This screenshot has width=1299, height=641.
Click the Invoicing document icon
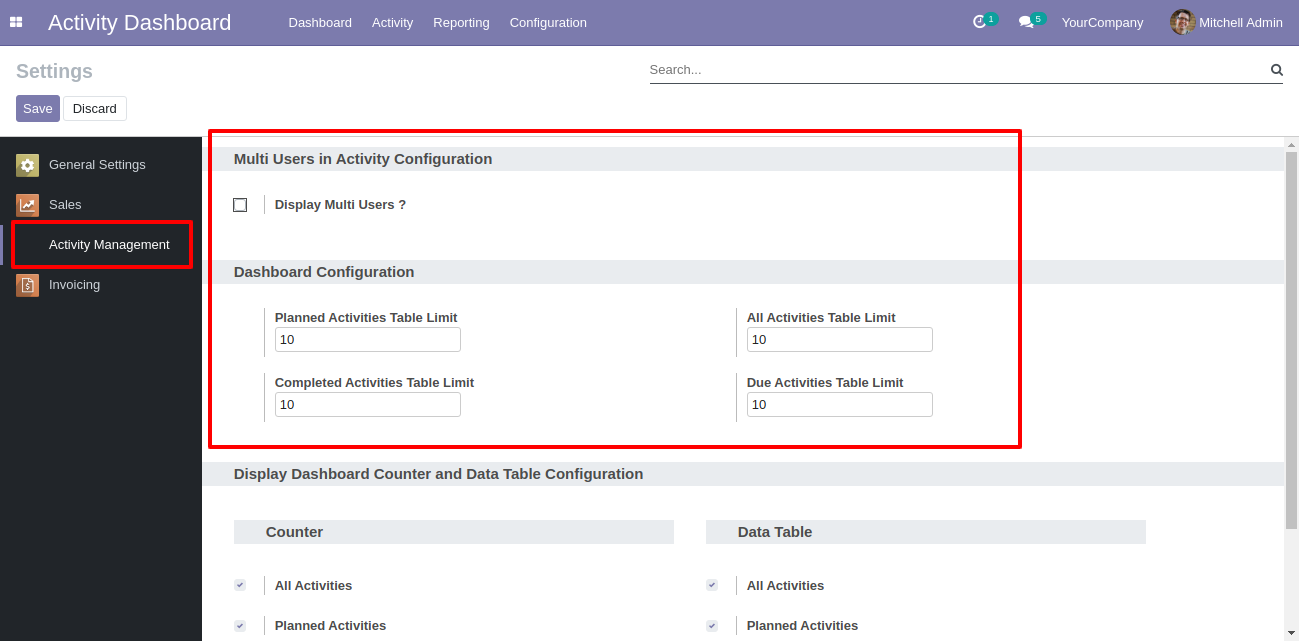pyautogui.click(x=27, y=285)
